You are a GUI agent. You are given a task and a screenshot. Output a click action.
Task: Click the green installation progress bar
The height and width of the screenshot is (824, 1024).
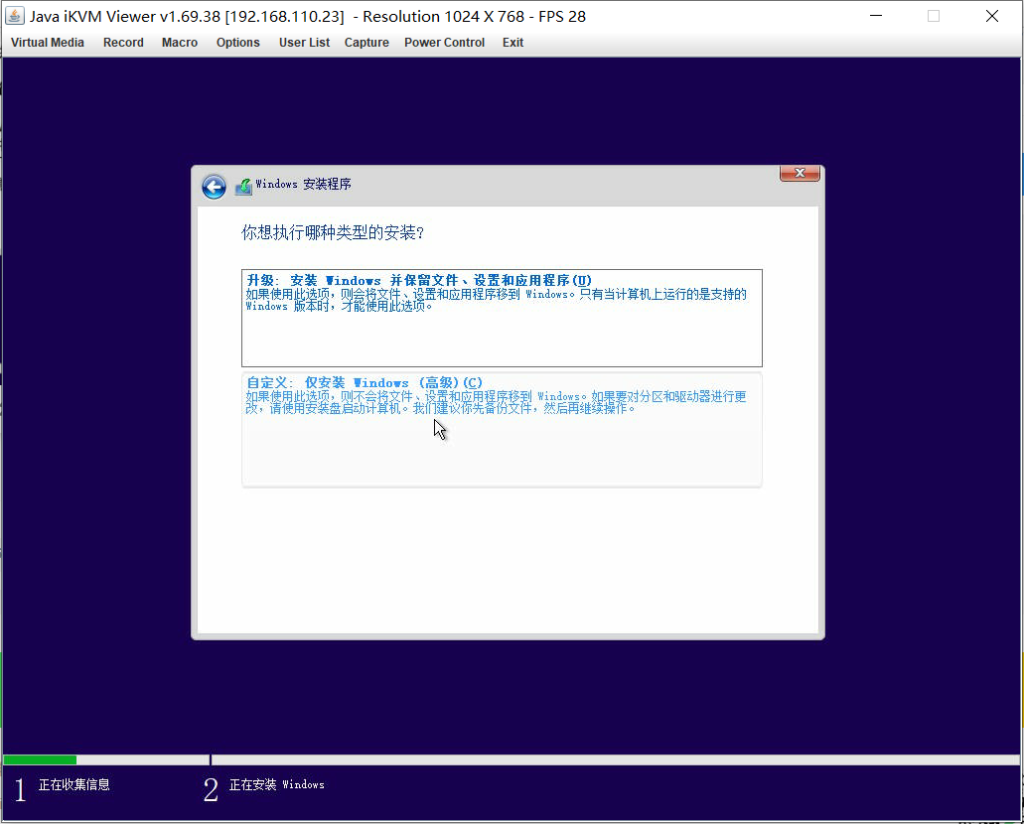pyautogui.click(x=40, y=760)
